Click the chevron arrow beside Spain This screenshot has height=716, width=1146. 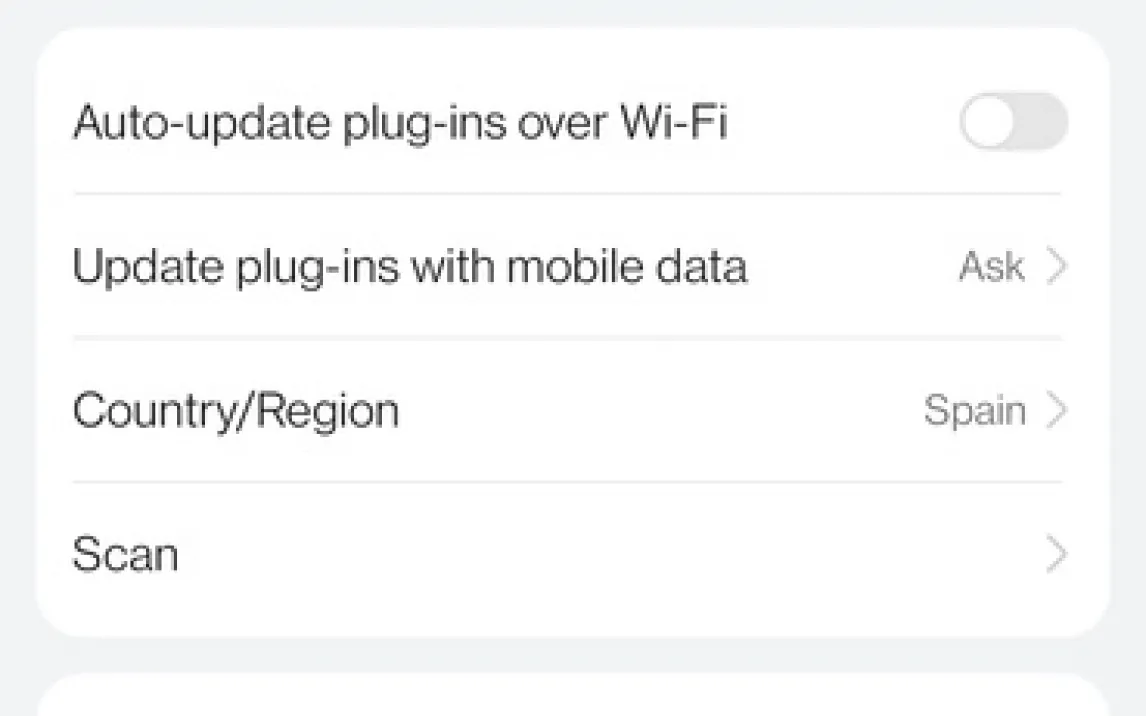(1056, 411)
